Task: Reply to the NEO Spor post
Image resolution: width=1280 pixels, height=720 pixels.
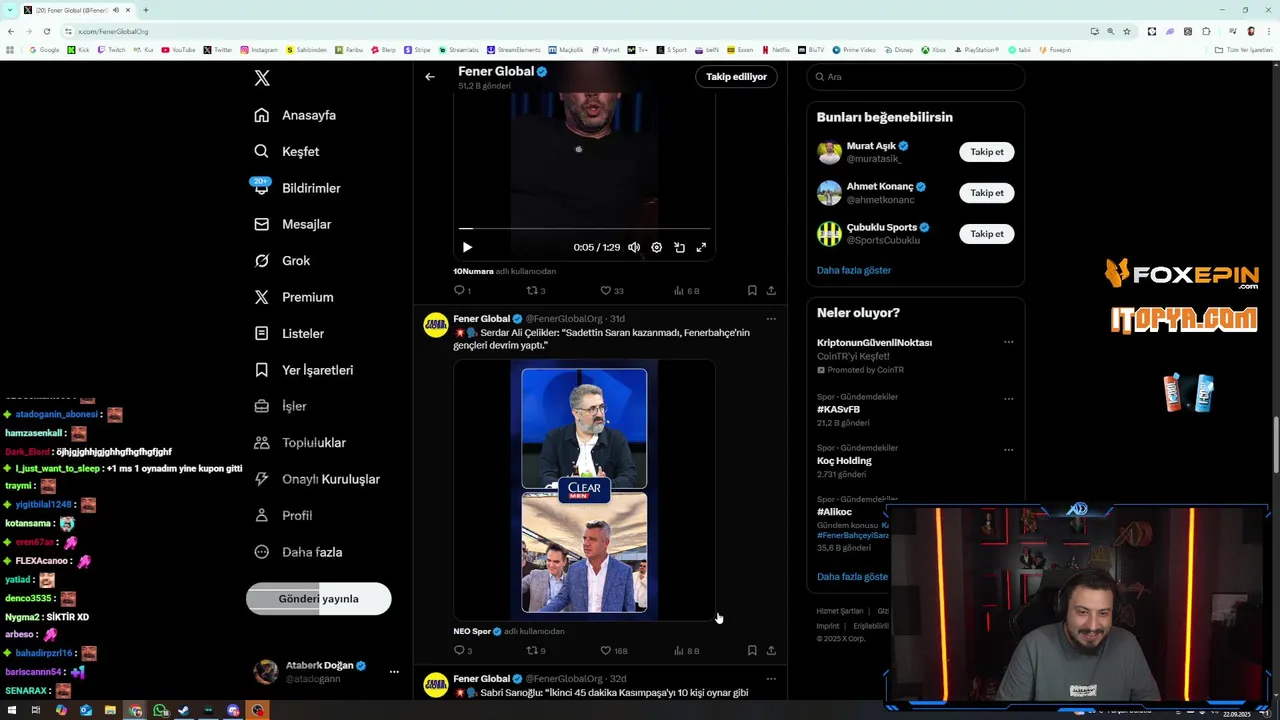Action: coord(461,651)
